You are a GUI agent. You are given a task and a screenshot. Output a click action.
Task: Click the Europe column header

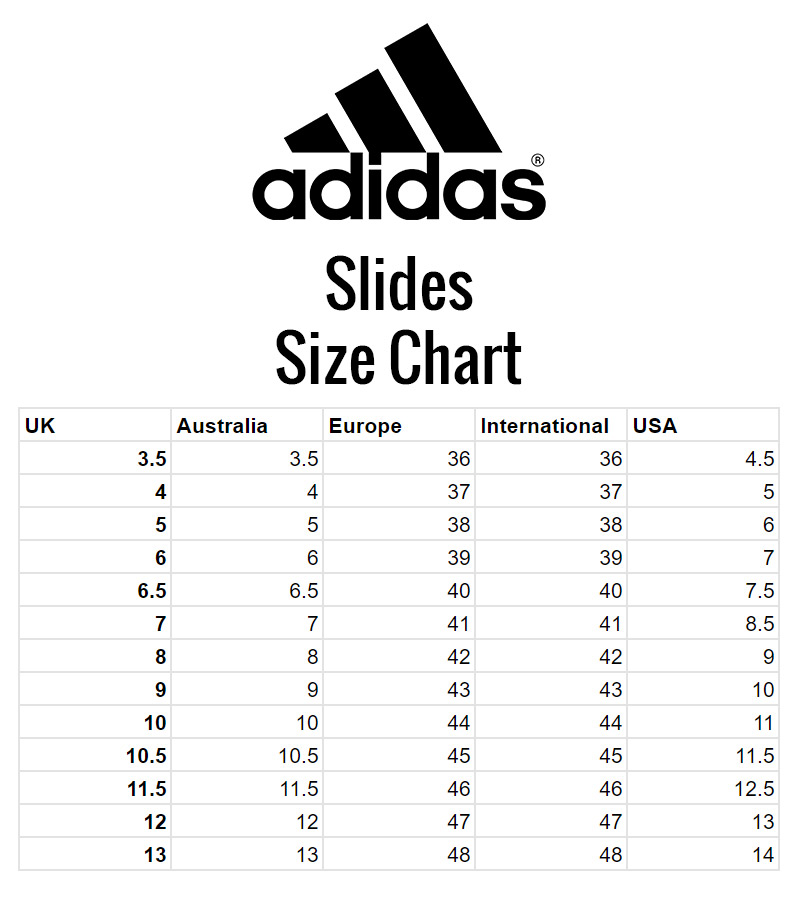(x=399, y=425)
